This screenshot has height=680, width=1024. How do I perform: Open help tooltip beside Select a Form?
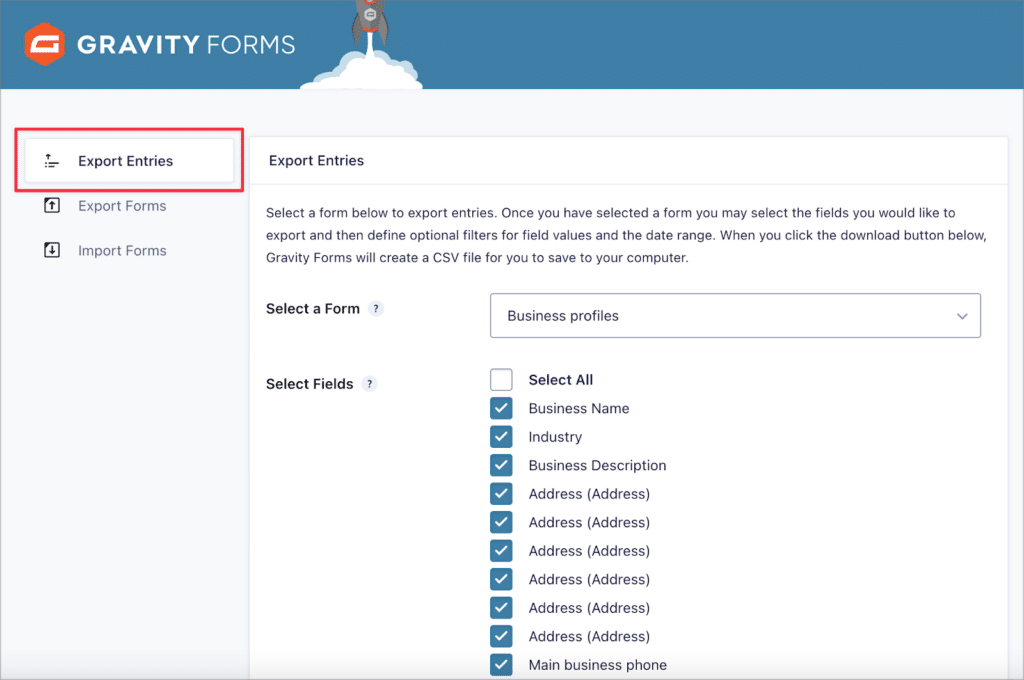376,309
